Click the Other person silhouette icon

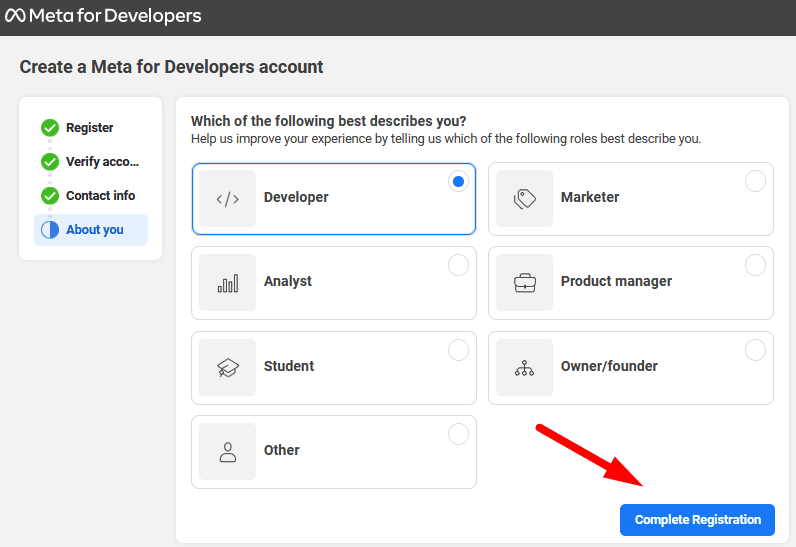pyautogui.click(x=227, y=452)
